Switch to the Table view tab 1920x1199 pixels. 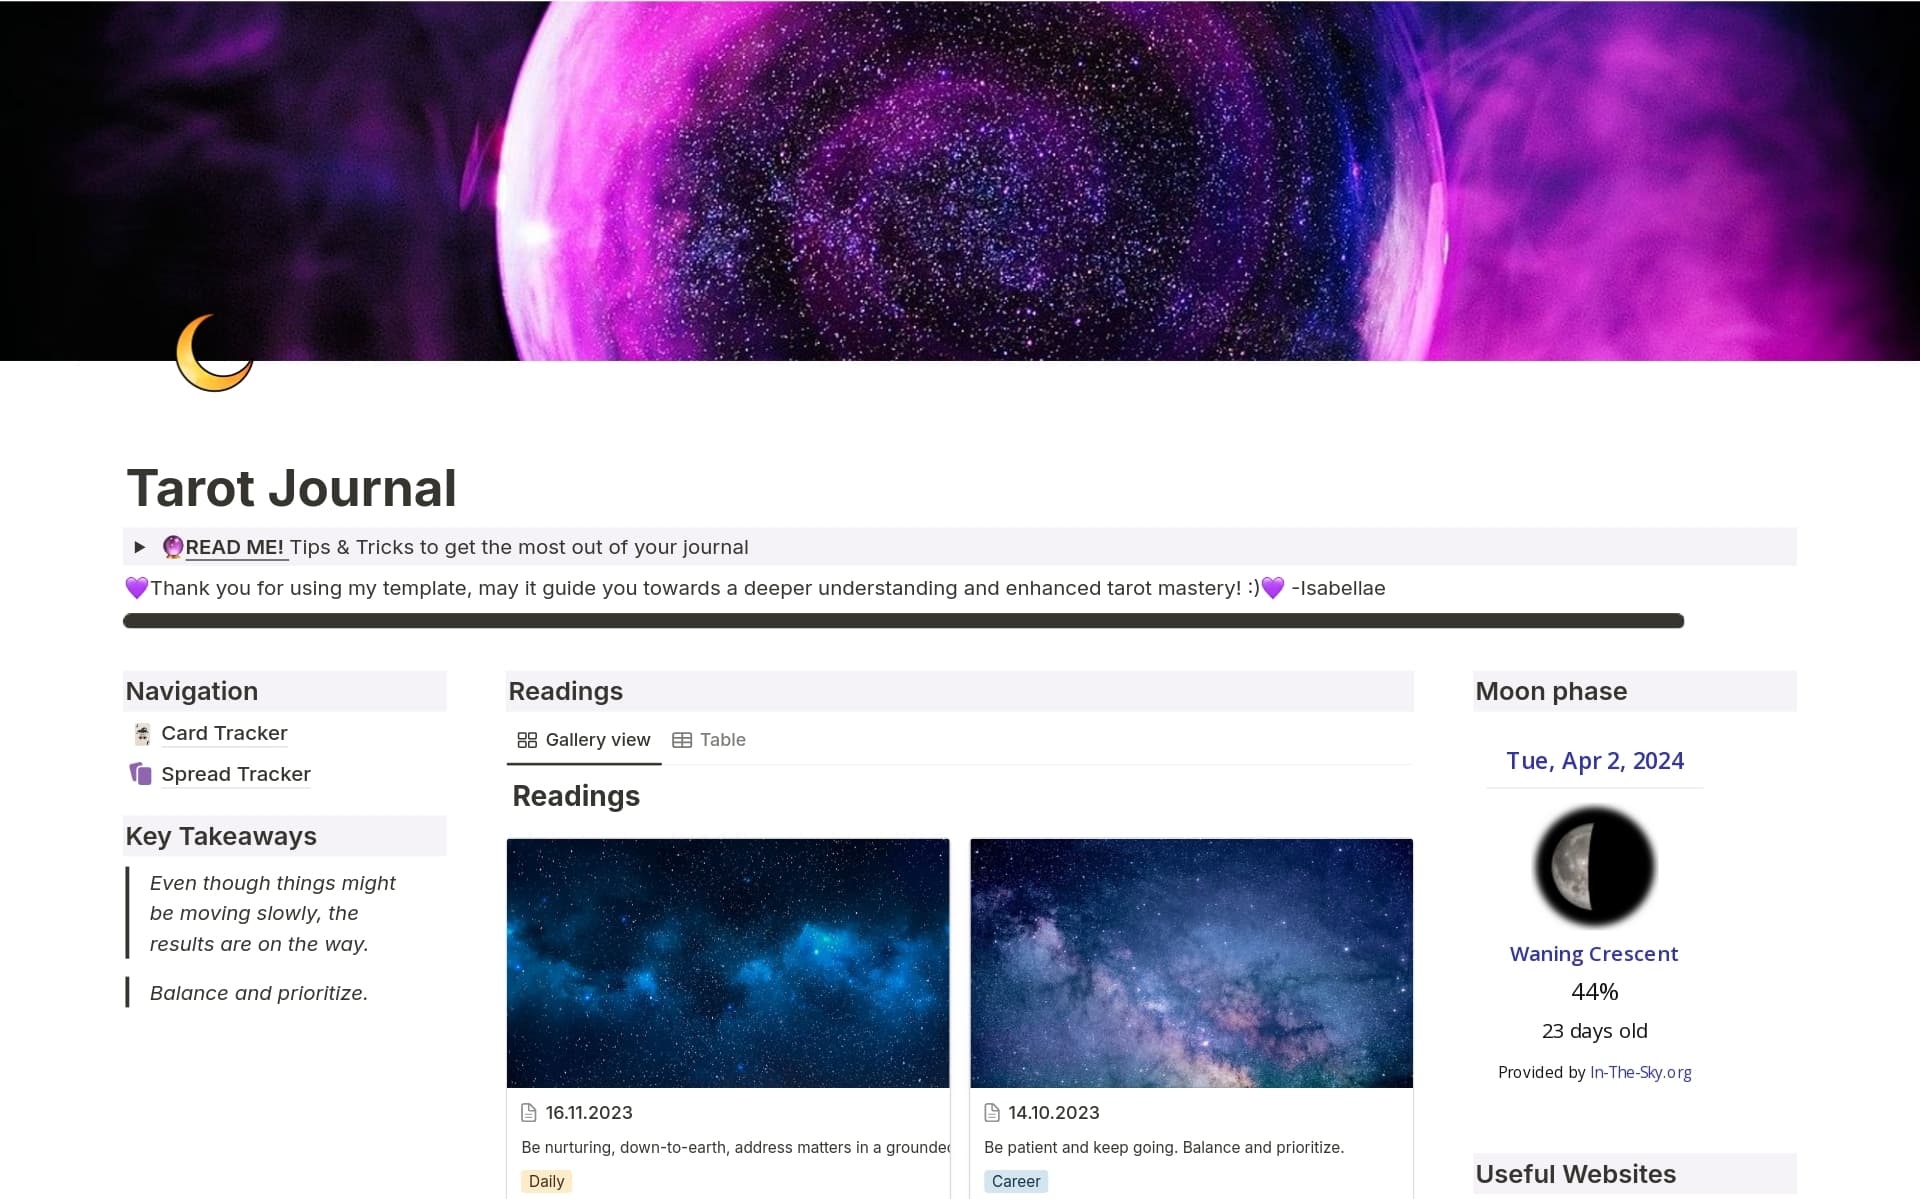pyautogui.click(x=709, y=740)
